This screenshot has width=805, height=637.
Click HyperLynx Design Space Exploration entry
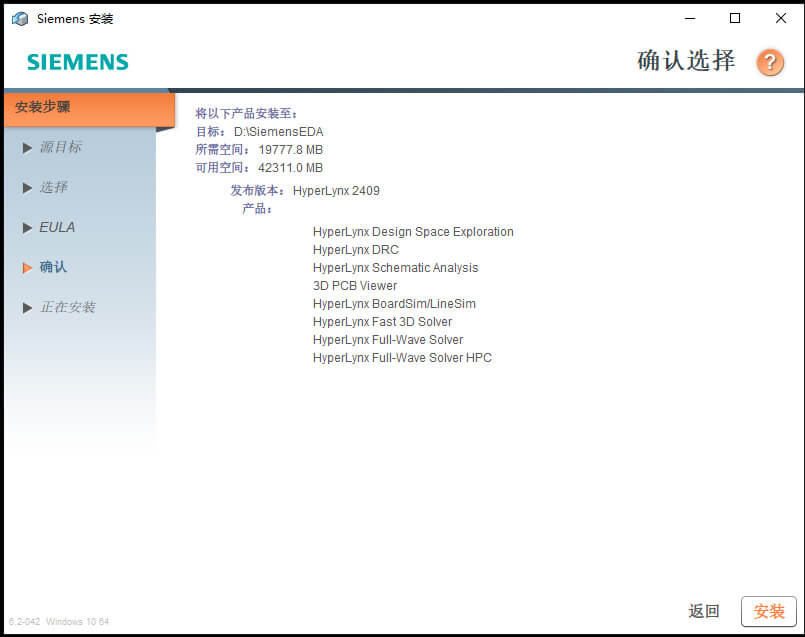(413, 232)
